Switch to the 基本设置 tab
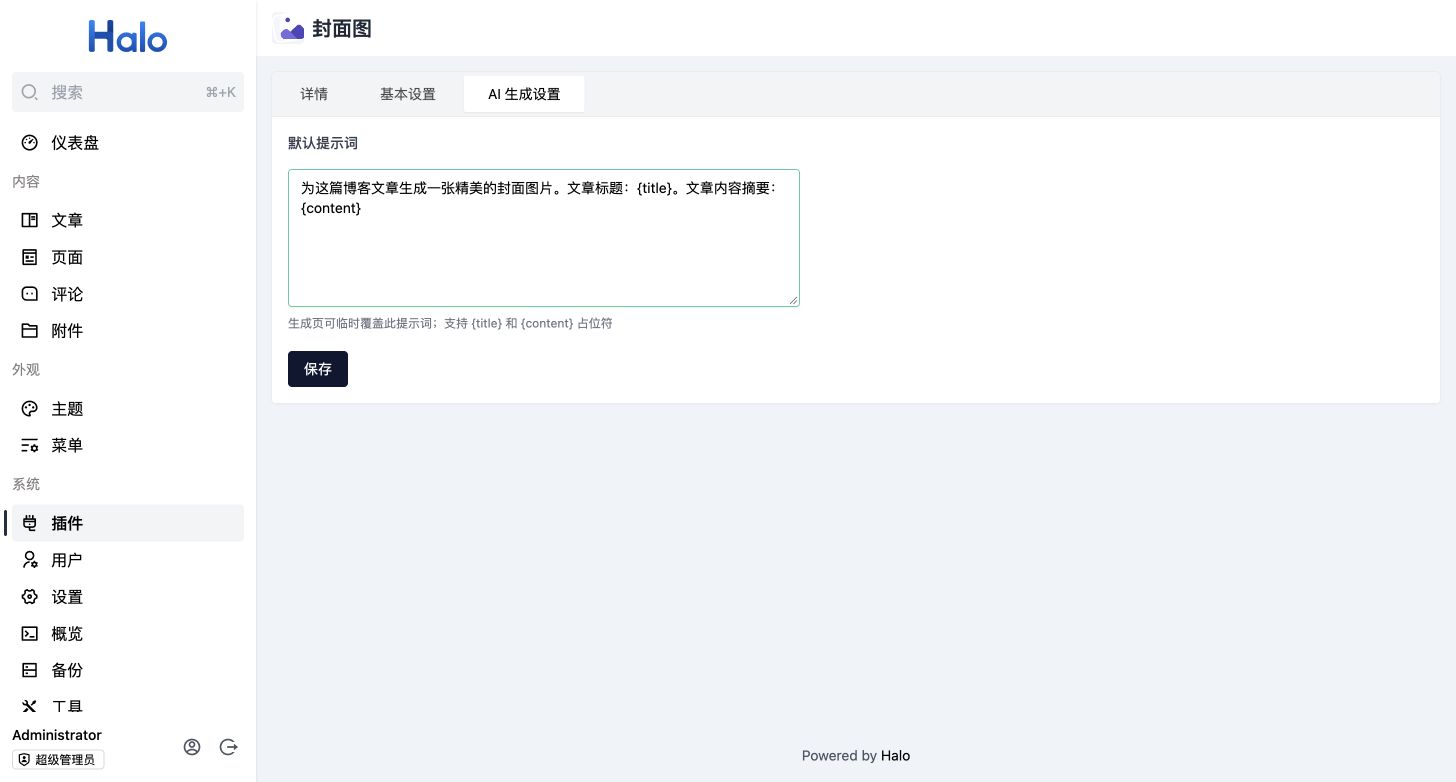The image size is (1456, 782). (x=408, y=94)
